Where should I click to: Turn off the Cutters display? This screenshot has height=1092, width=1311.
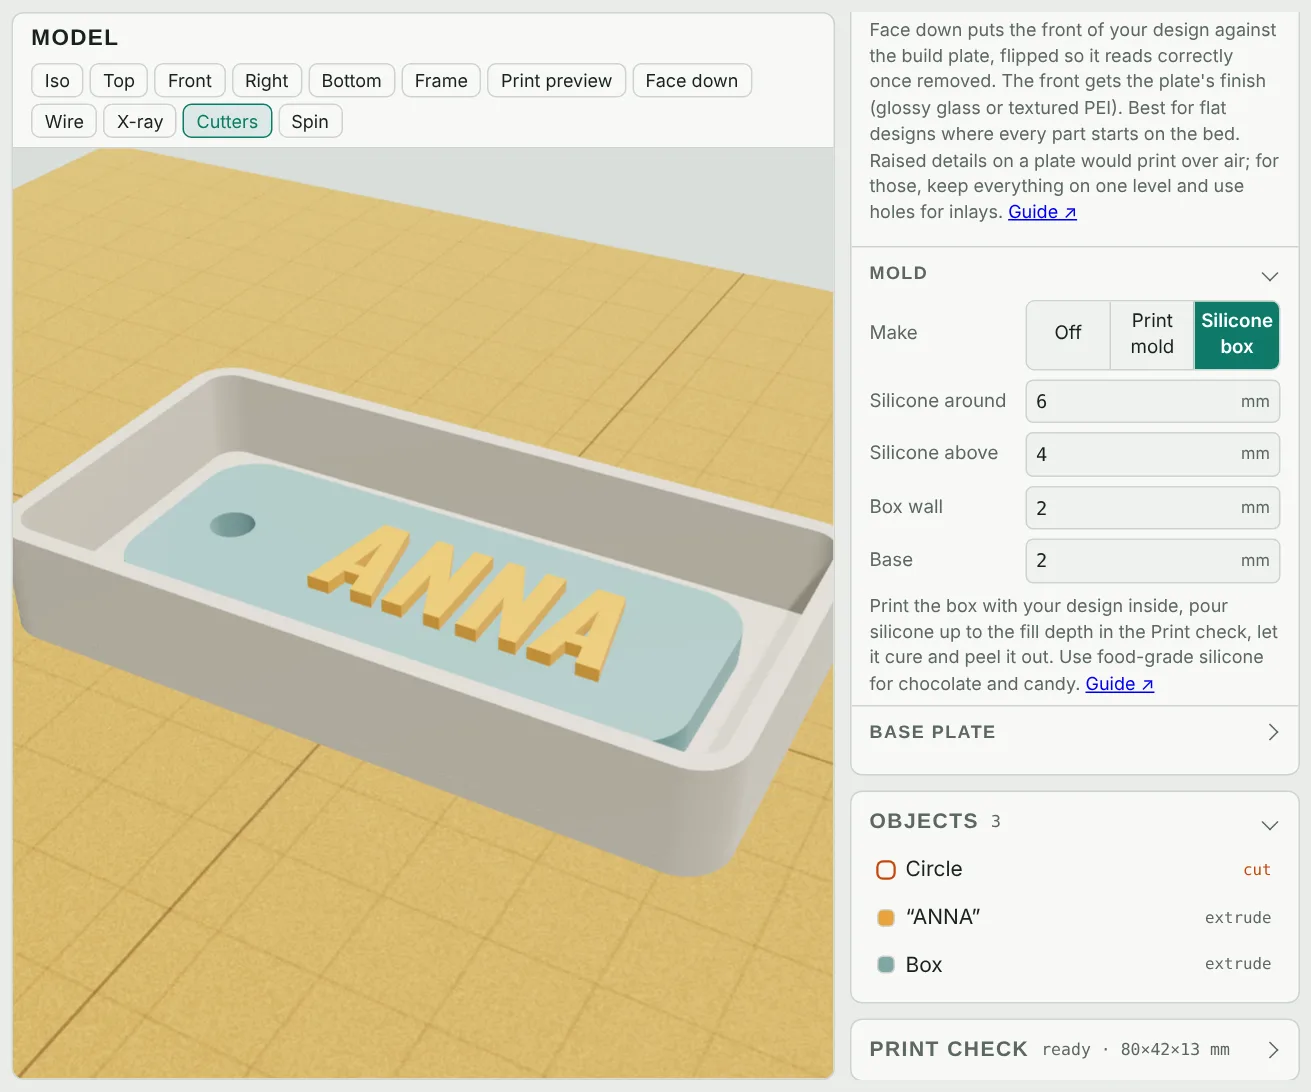point(227,122)
